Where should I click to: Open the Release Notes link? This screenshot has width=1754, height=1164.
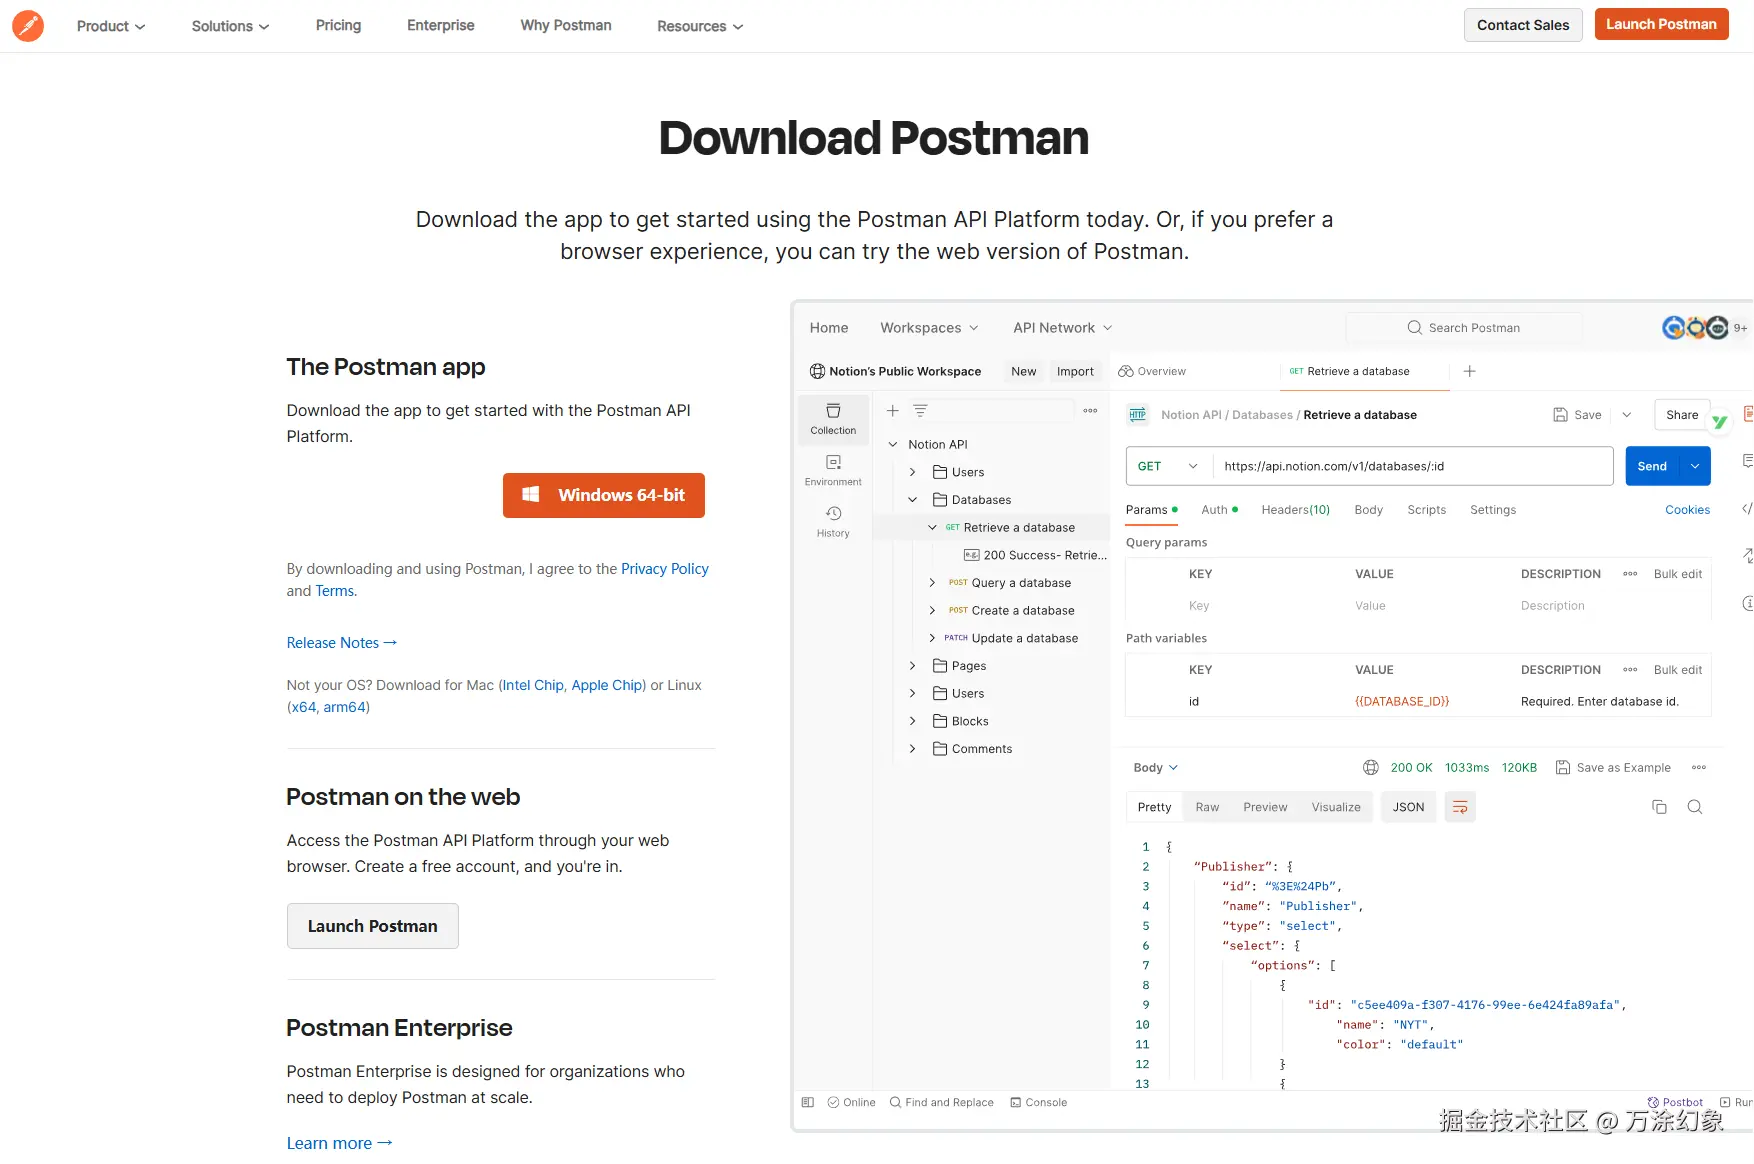coord(341,643)
